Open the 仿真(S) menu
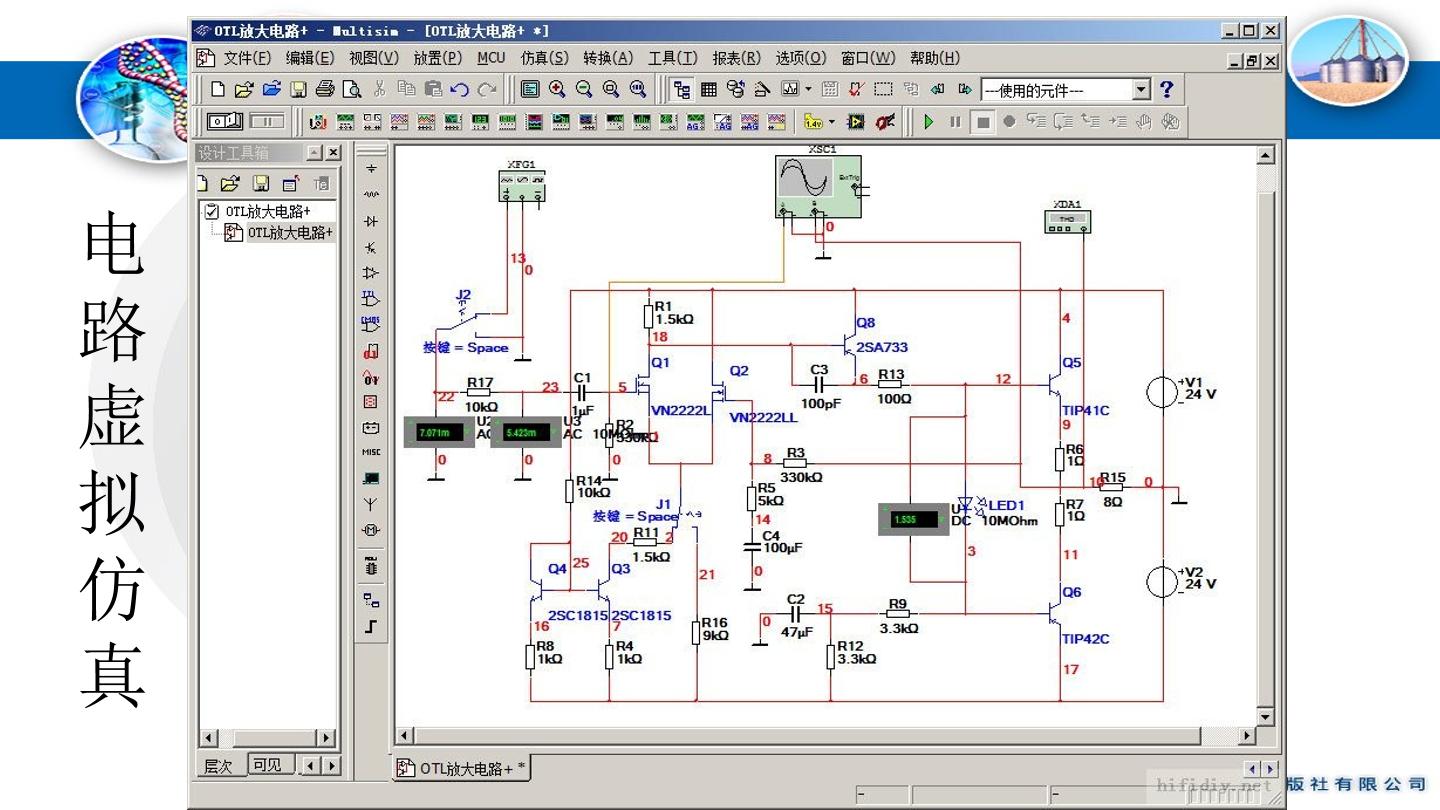Image resolution: width=1440 pixels, height=810 pixels. coord(544,58)
